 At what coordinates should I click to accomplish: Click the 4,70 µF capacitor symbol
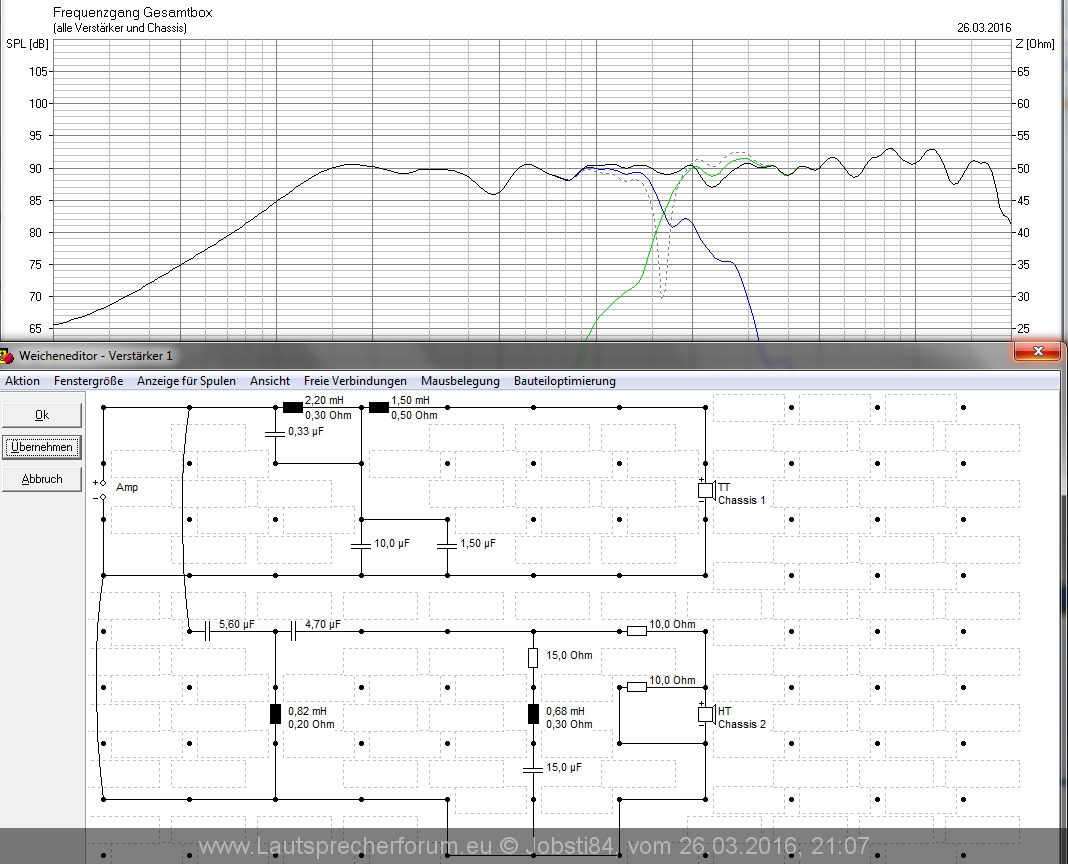coord(293,630)
